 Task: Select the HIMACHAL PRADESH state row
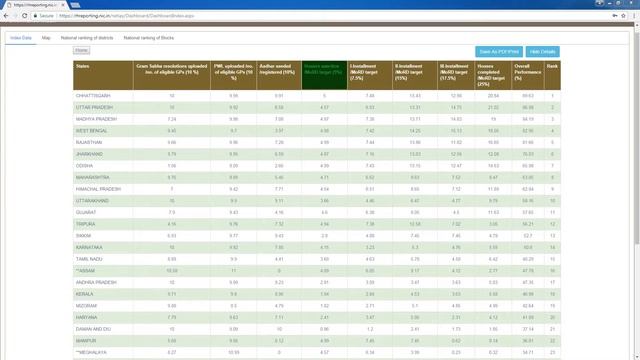click(317, 189)
